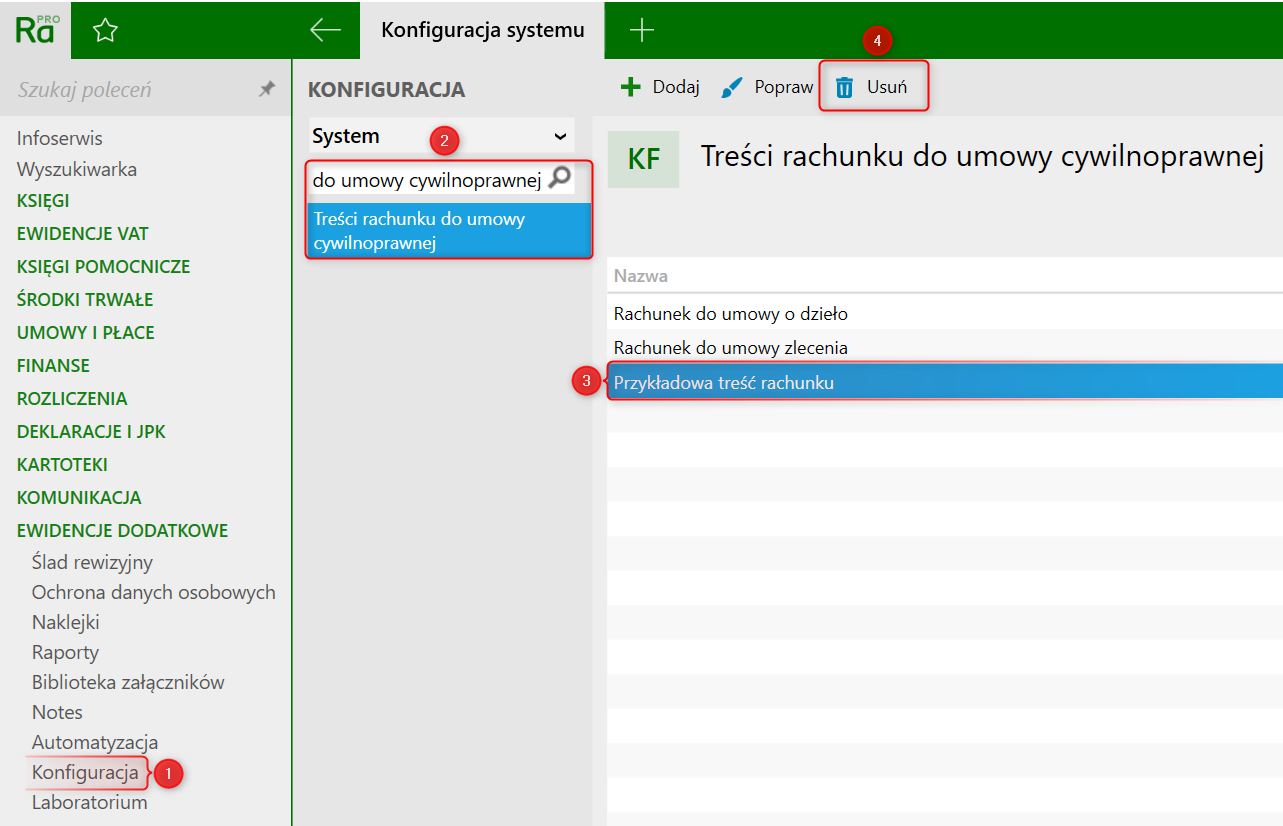Open Wyszukiwarka in the sidebar
Viewport: 1283px width, 826px height.
tap(77, 169)
